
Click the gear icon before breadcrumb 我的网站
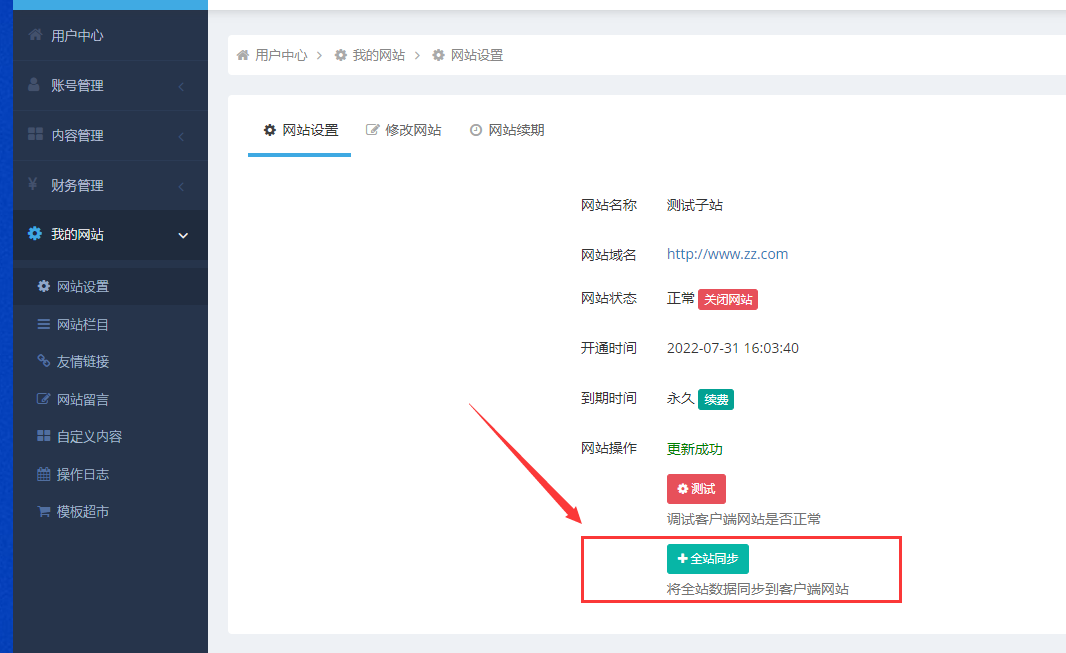point(341,55)
